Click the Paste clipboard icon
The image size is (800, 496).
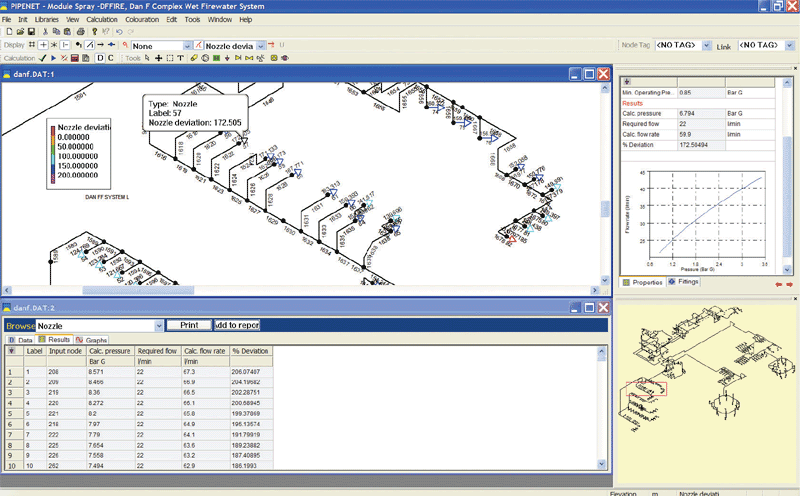coord(67,32)
